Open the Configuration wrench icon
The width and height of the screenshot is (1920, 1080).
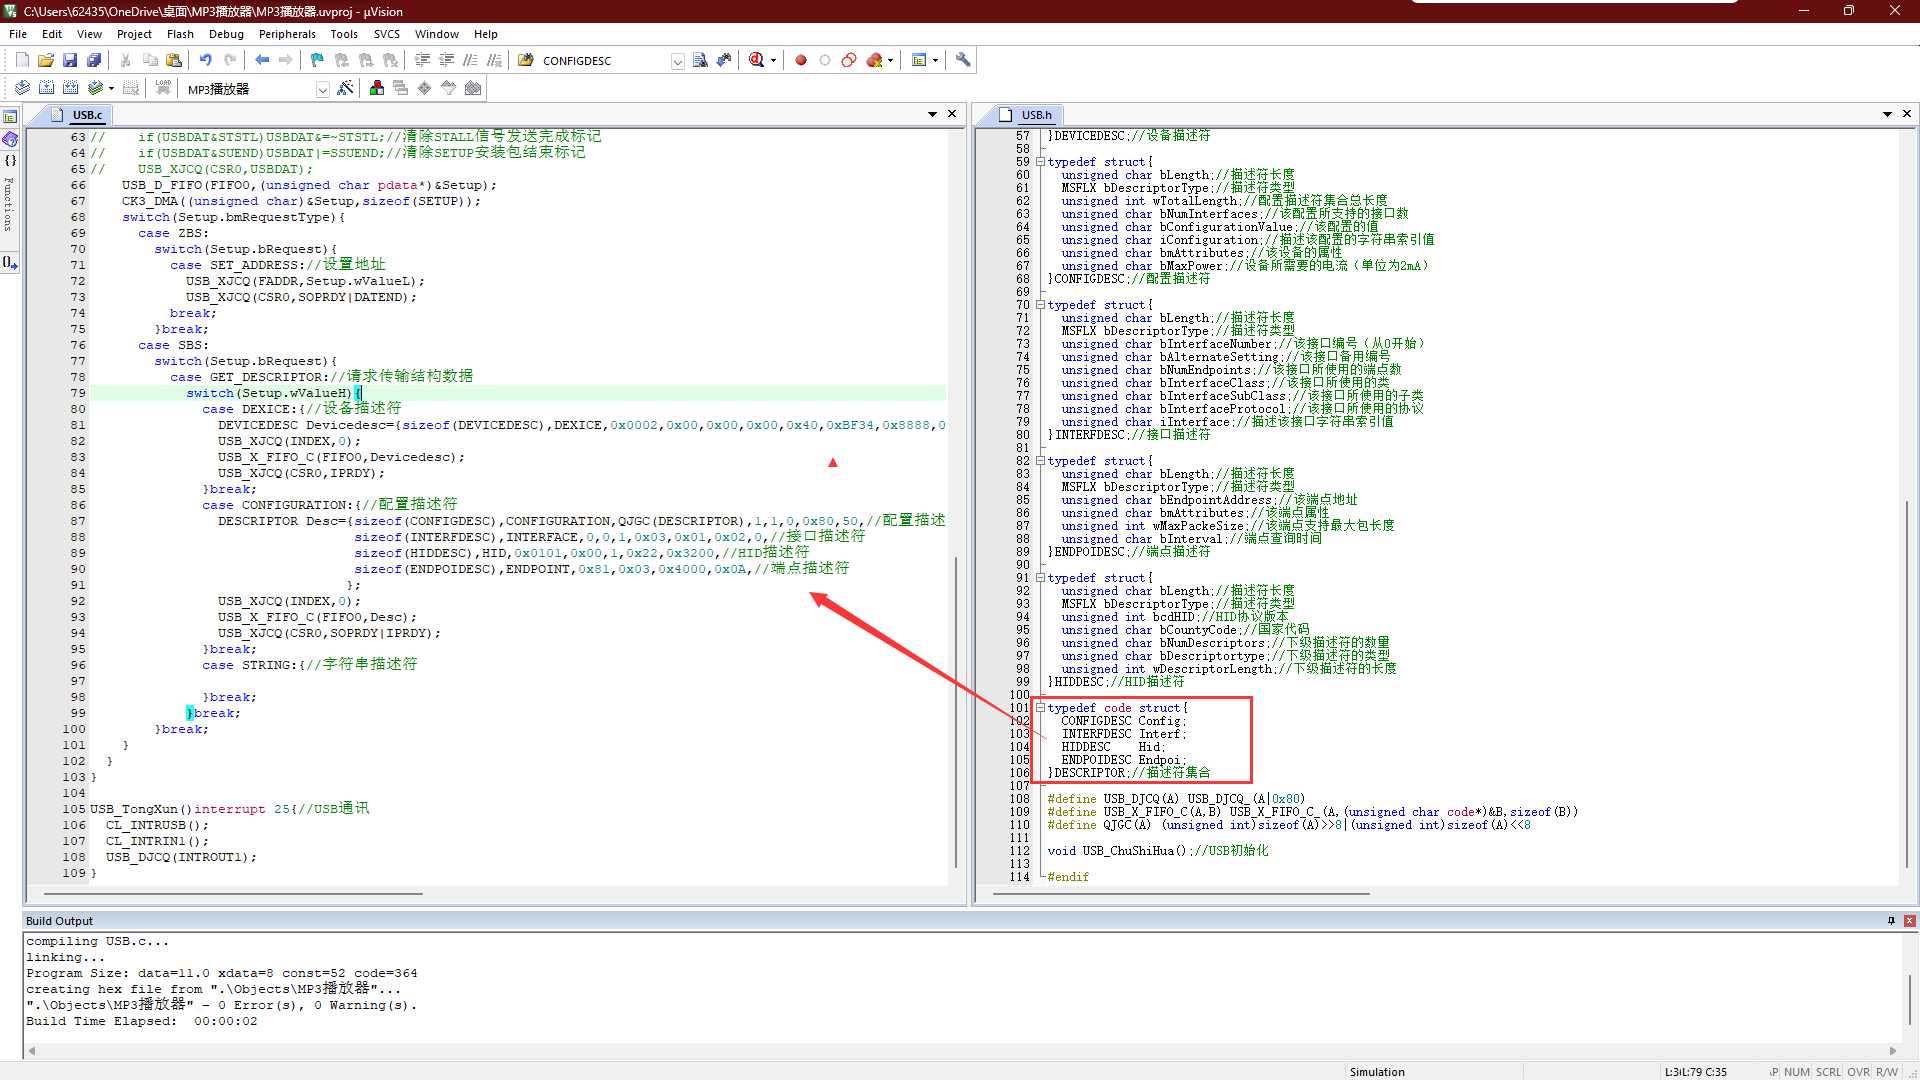tap(963, 60)
